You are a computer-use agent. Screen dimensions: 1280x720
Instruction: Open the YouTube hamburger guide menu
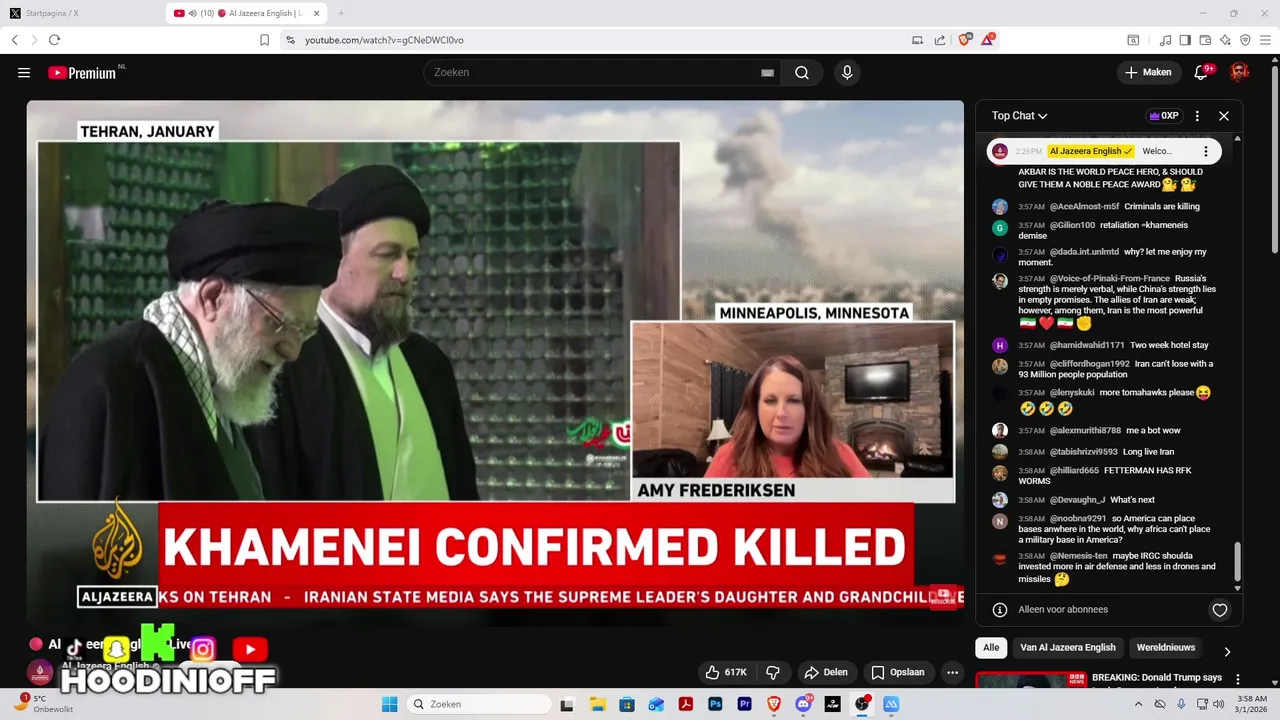click(24, 72)
